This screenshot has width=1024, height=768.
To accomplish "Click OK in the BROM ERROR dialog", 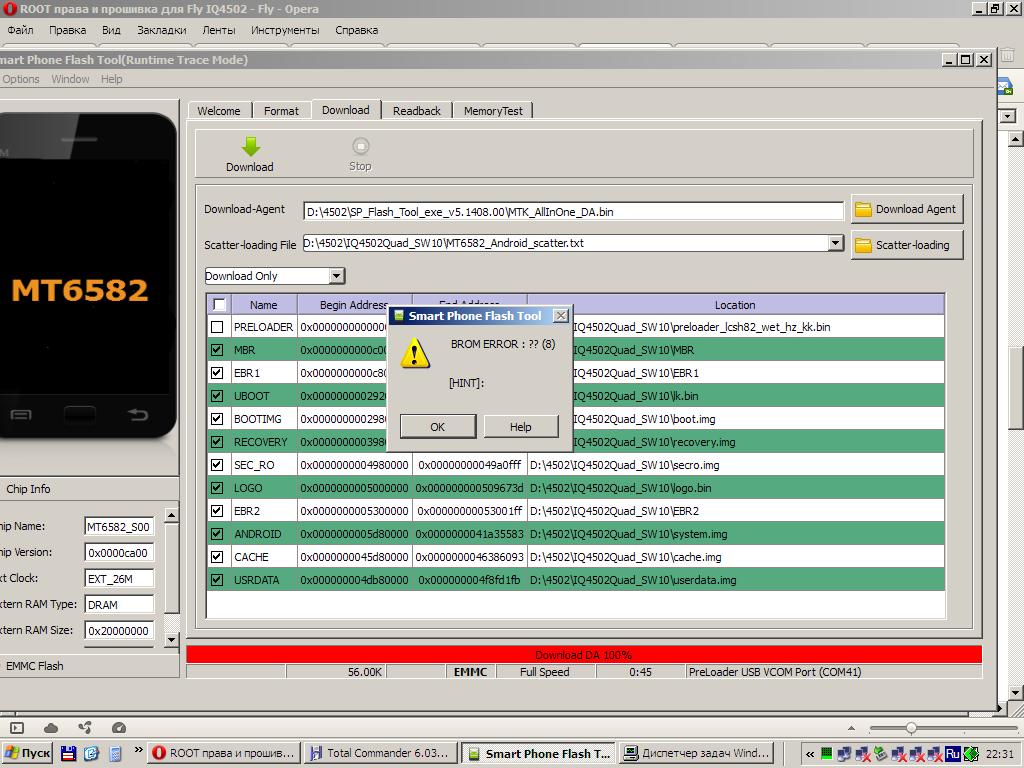I will [x=437, y=427].
